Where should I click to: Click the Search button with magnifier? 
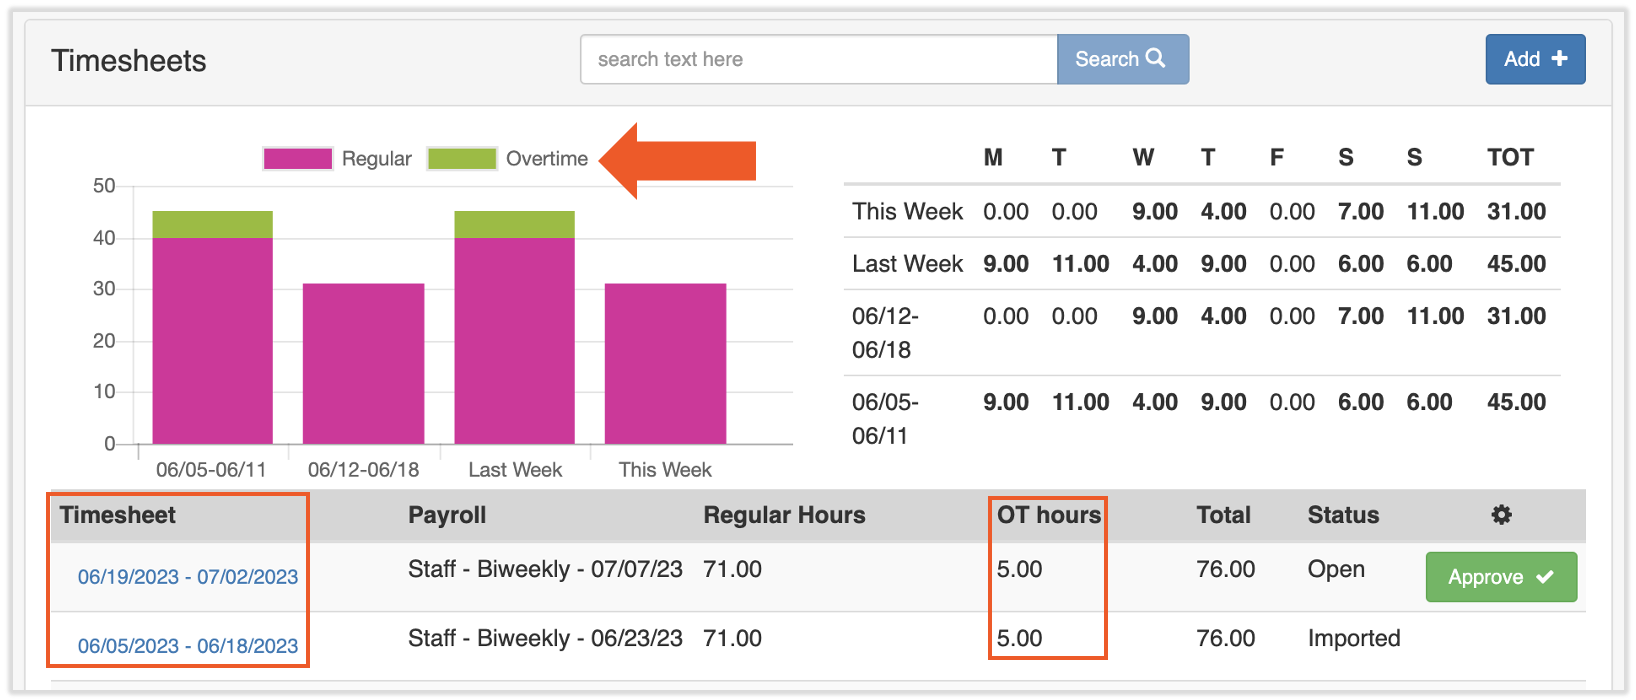(1122, 60)
